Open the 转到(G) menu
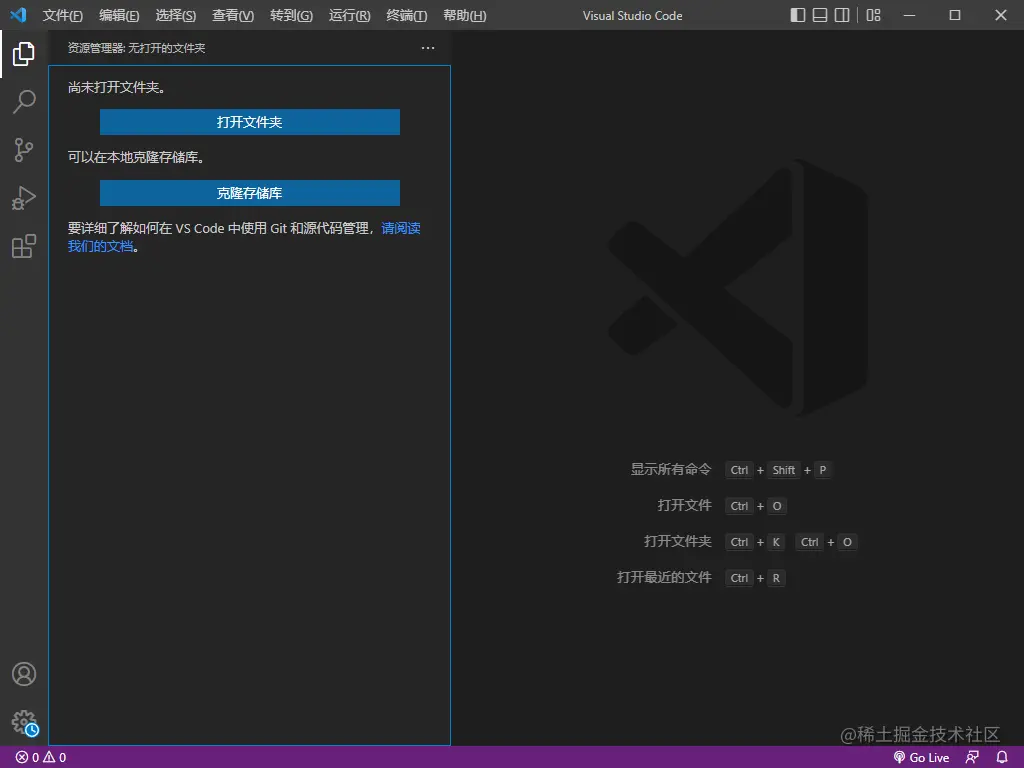The image size is (1024, 768). click(291, 16)
